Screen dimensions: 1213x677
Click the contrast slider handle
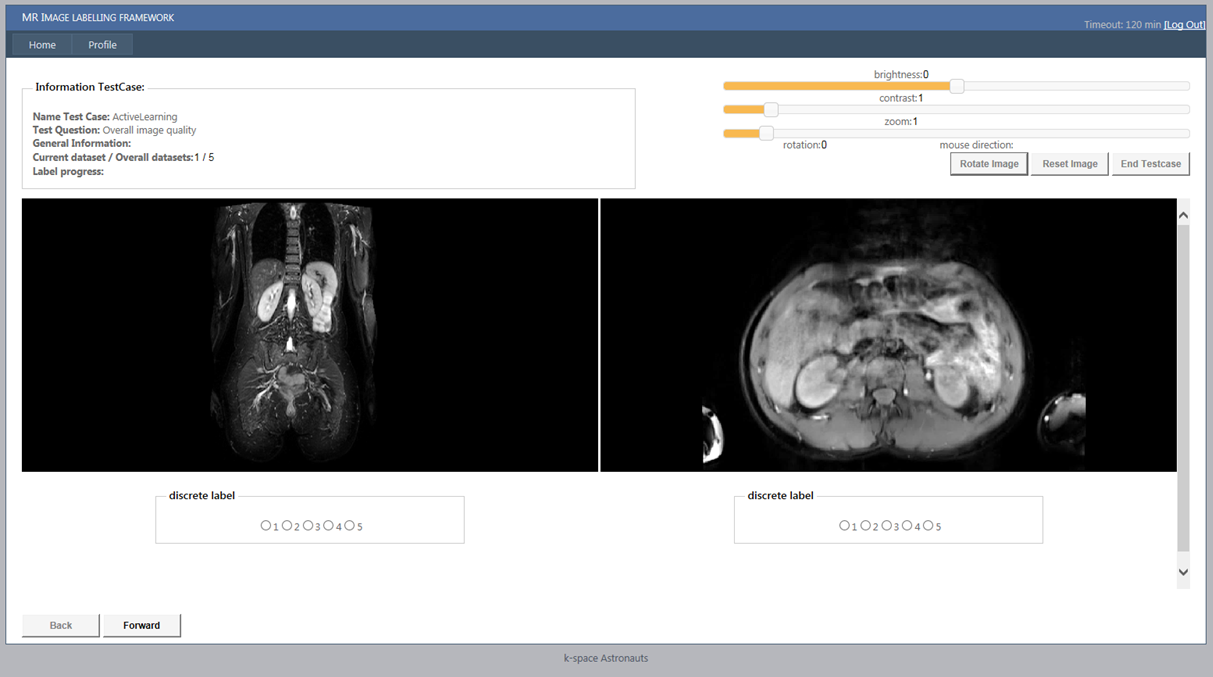[x=771, y=110]
